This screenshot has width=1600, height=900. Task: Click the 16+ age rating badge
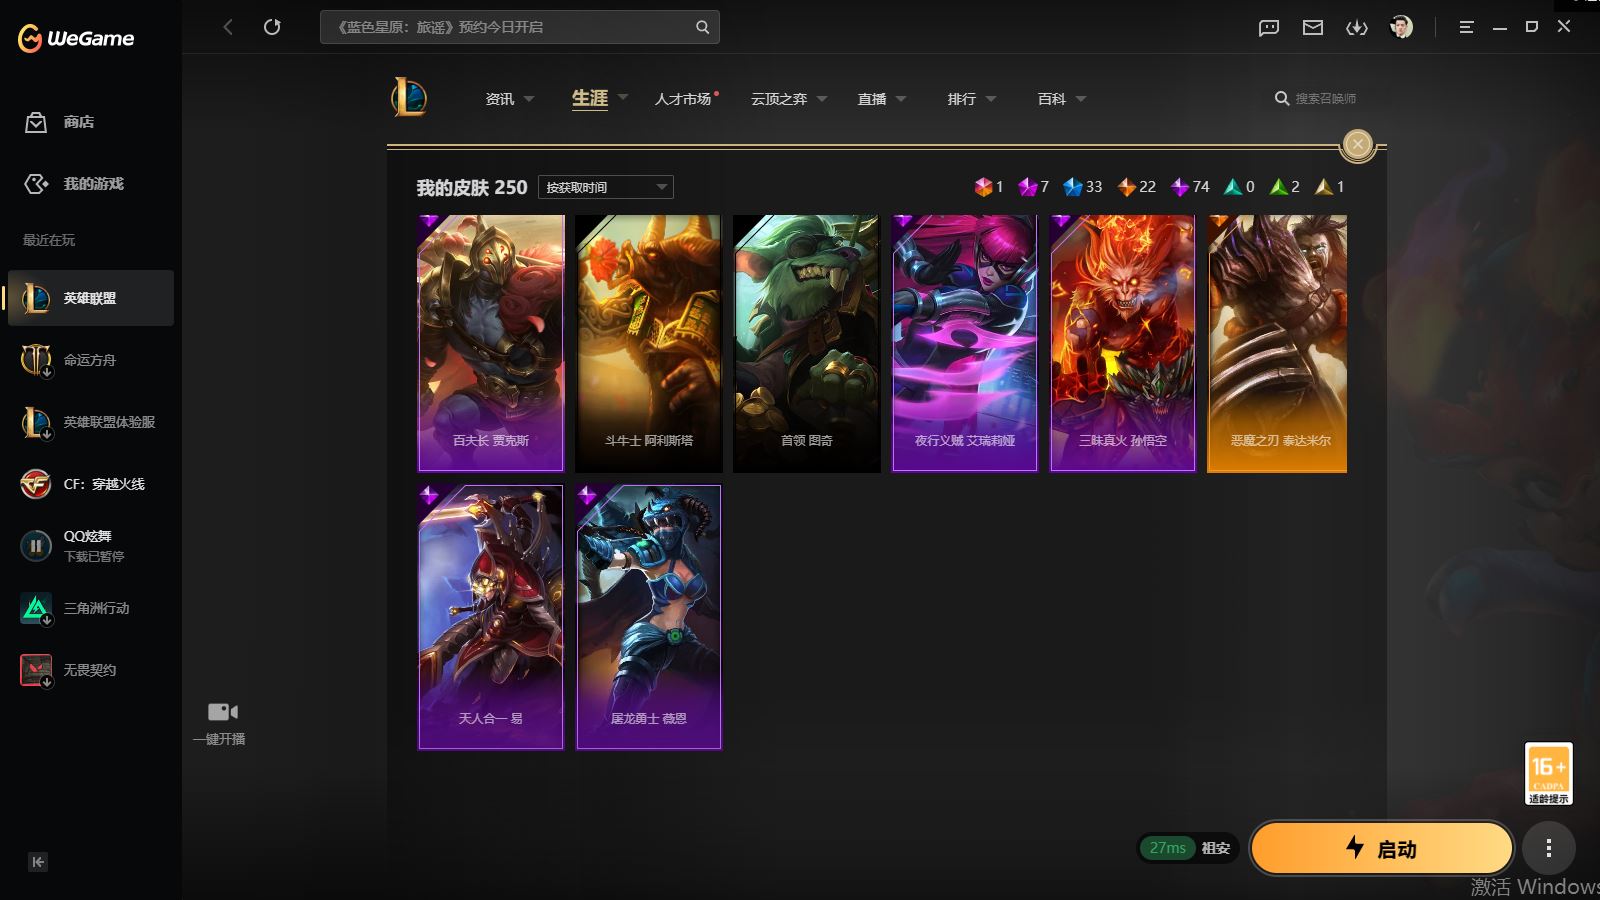pyautogui.click(x=1549, y=774)
